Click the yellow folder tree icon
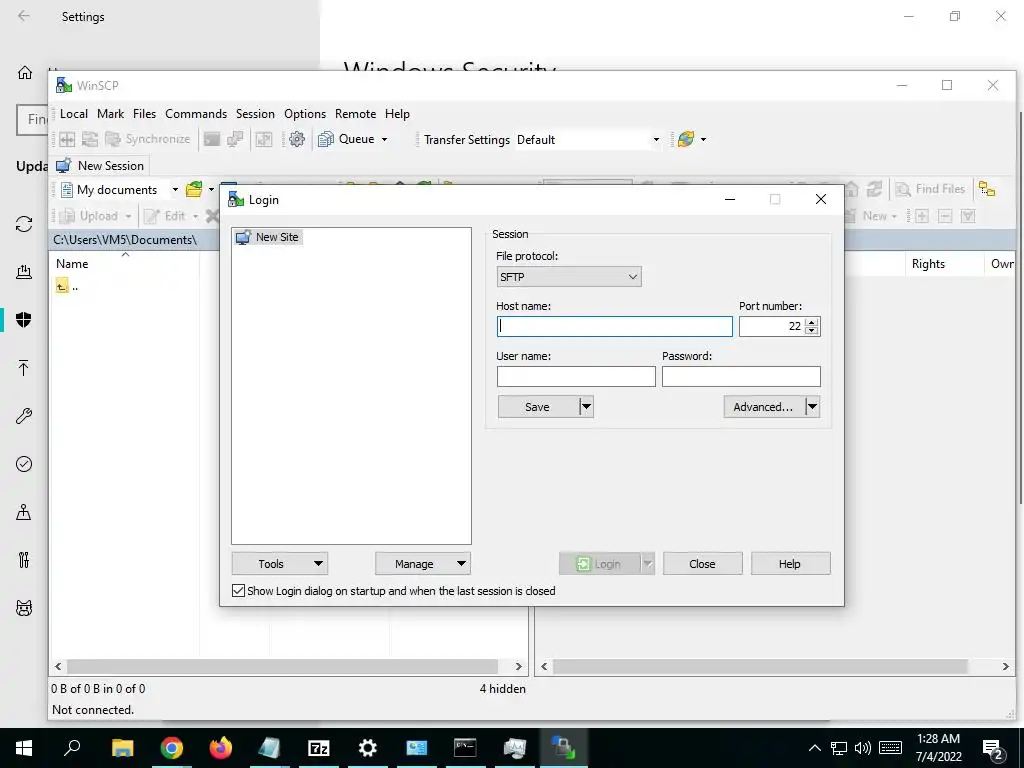This screenshot has width=1024, height=768. [987, 189]
